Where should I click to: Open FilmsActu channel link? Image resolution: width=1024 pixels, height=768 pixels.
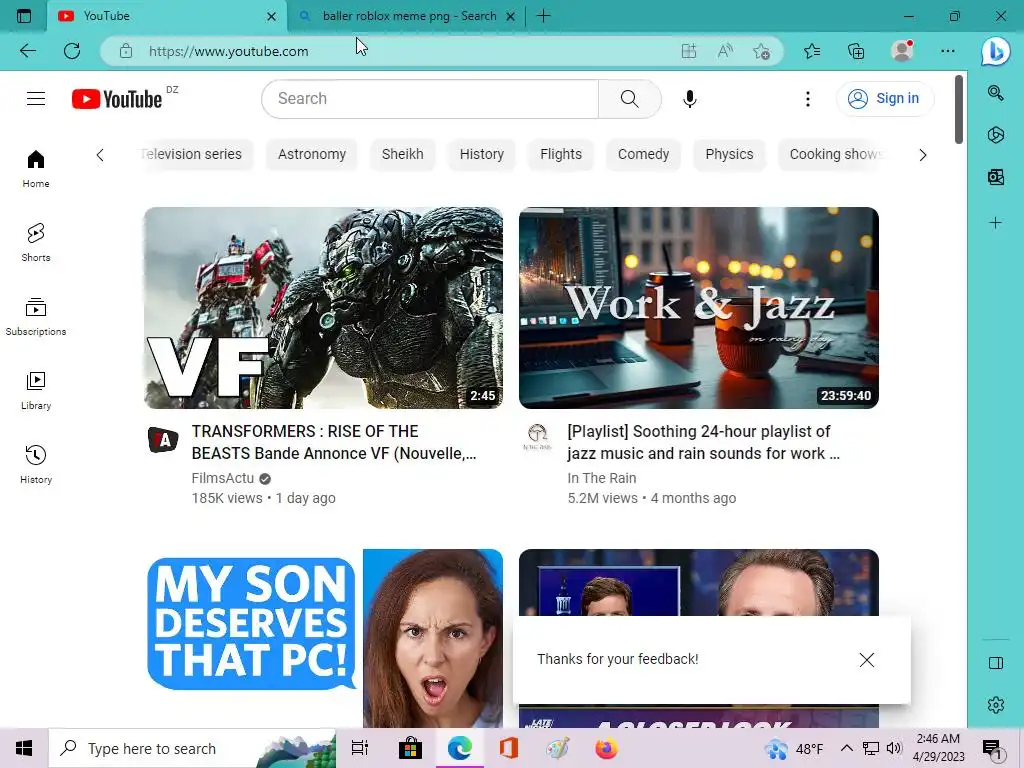point(222,478)
